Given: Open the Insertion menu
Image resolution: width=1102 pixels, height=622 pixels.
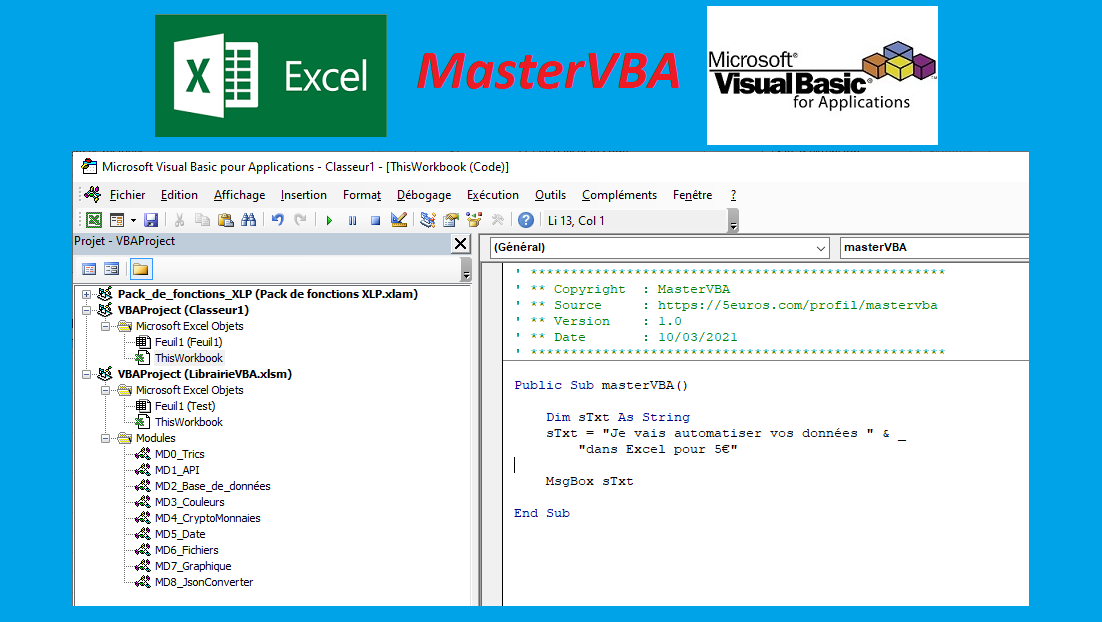Looking at the screenshot, I should pyautogui.click(x=304, y=195).
